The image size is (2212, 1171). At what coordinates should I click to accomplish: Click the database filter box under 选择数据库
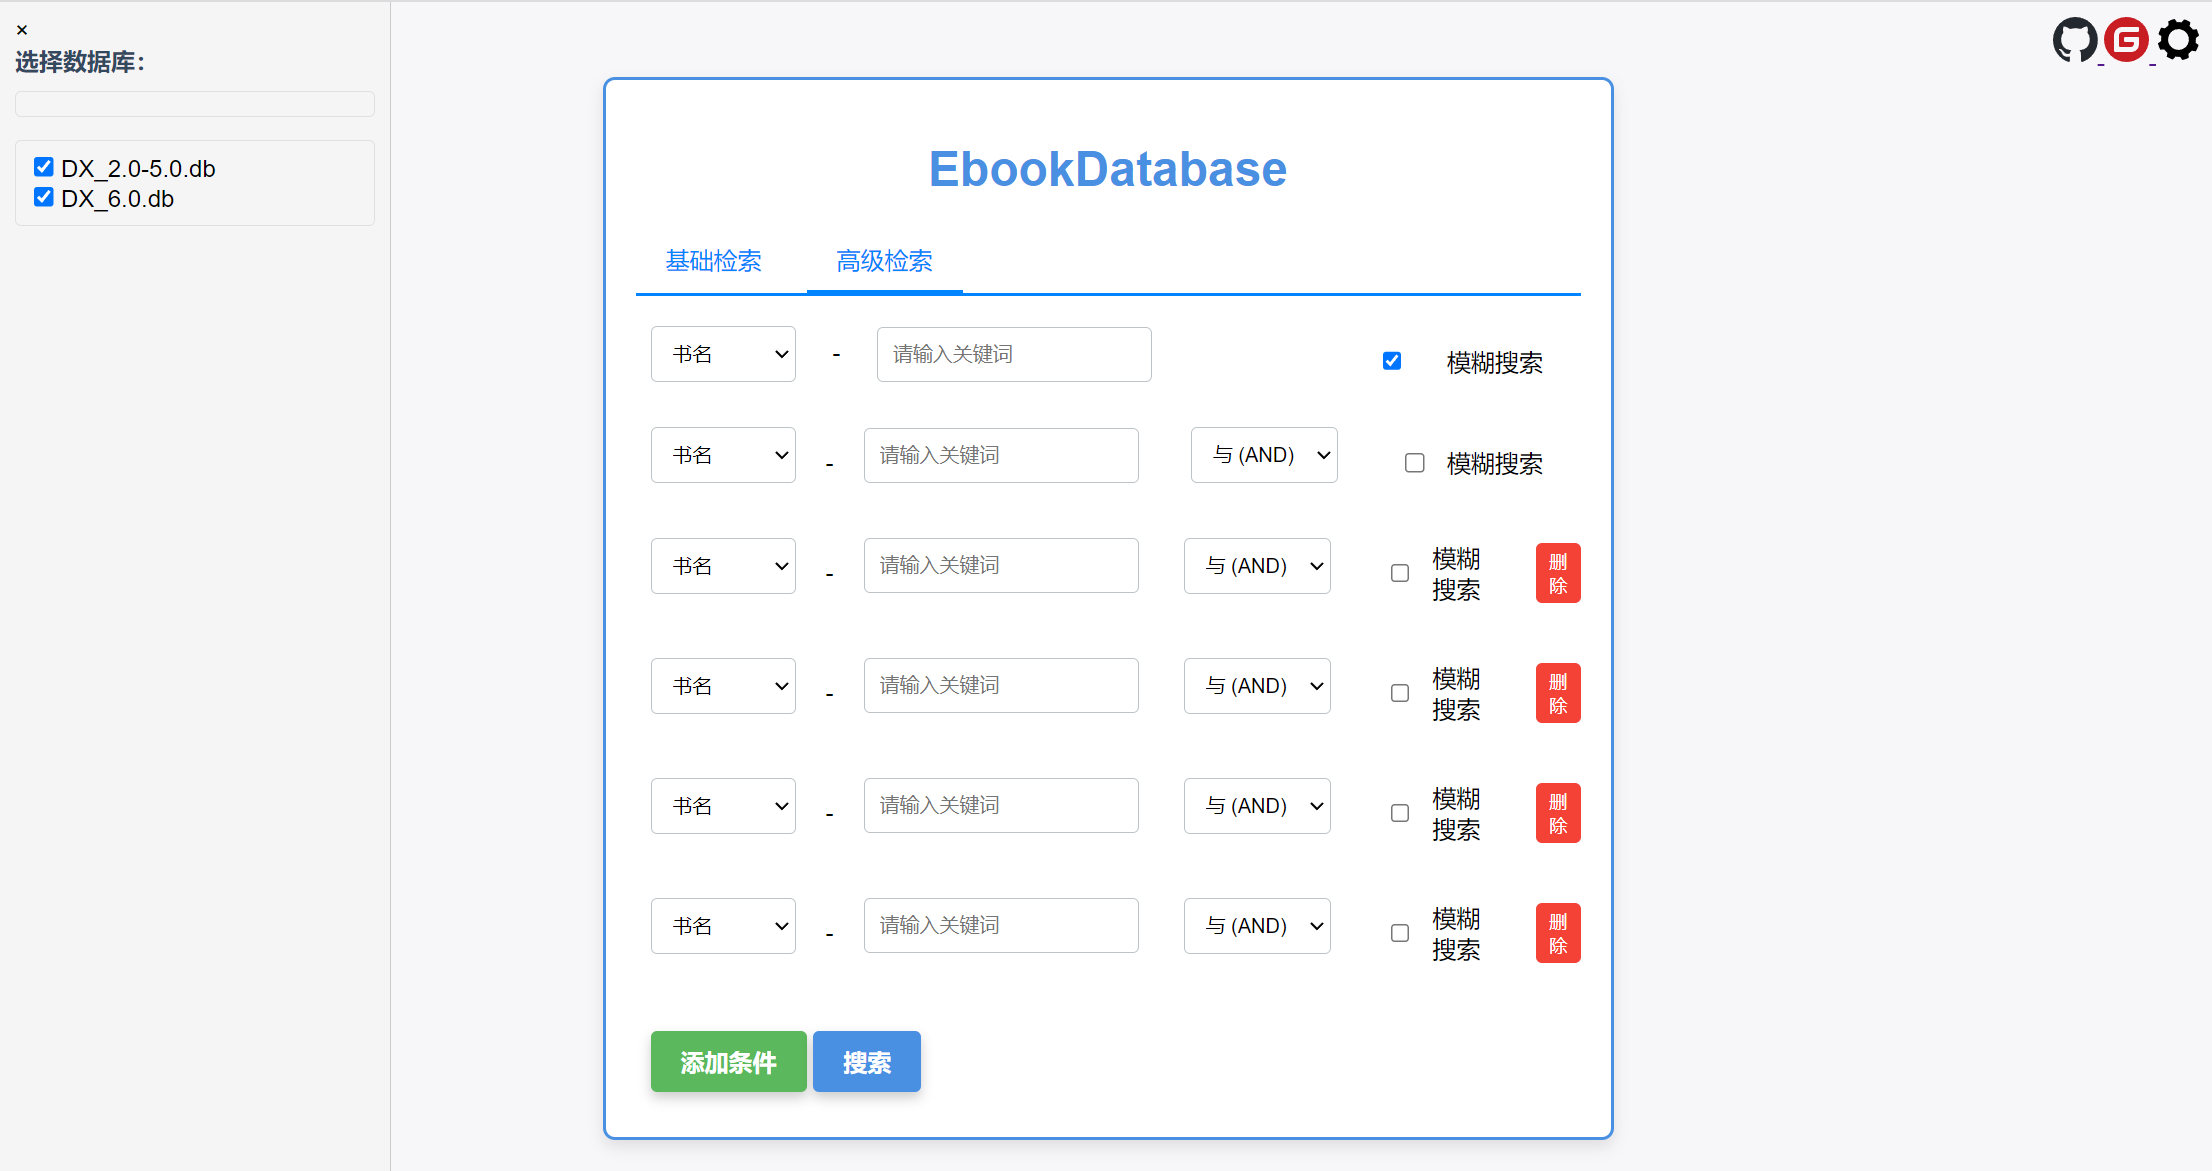pyautogui.click(x=195, y=104)
